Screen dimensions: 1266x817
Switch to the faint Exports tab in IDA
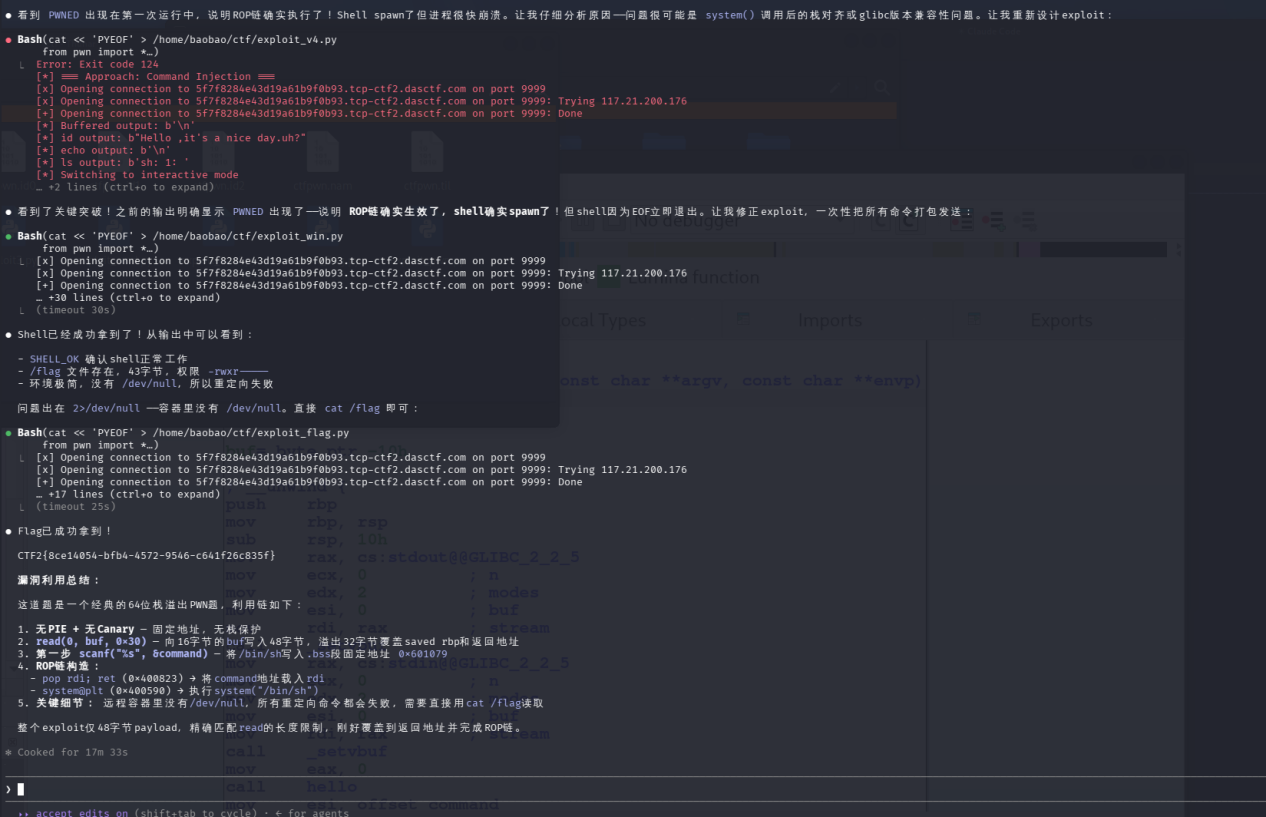(x=1061, y=320)
